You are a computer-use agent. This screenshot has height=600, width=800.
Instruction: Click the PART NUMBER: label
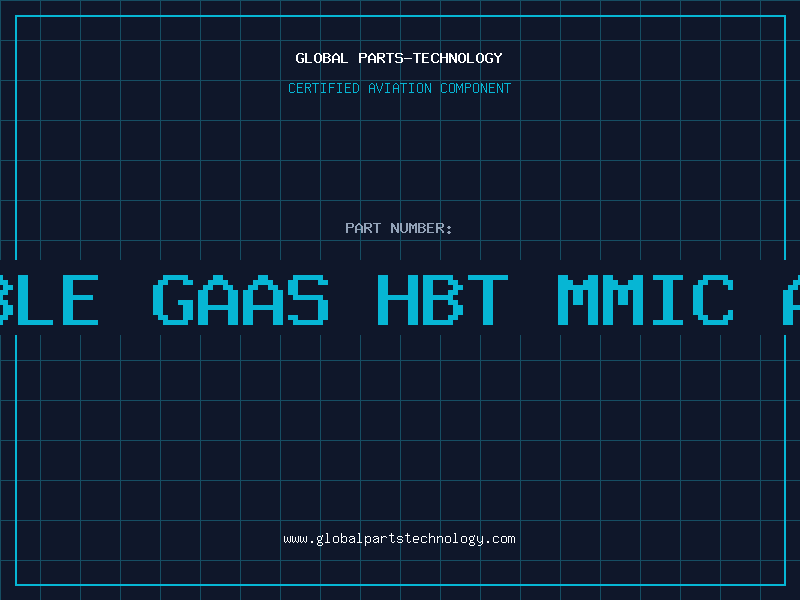(399, 228)
